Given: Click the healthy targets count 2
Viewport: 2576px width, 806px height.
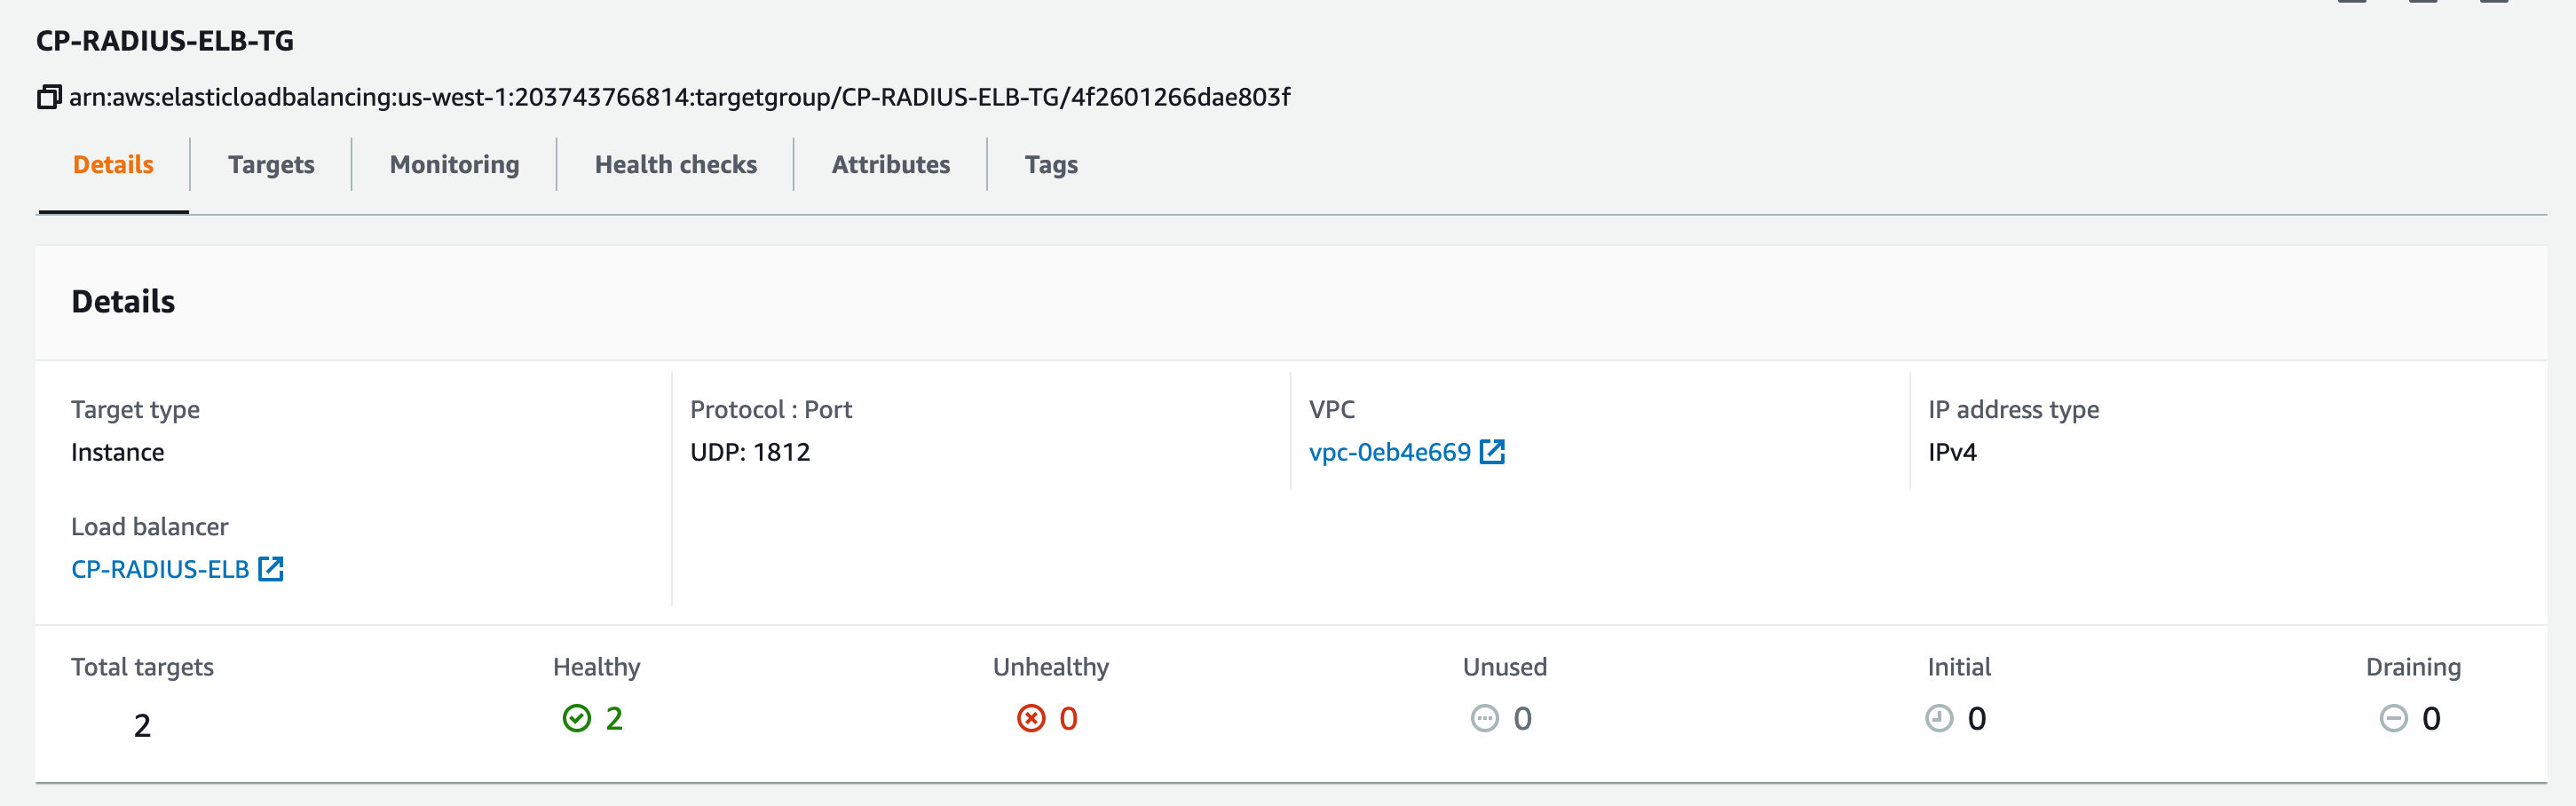Looking at the screenshot, I should point(614,718).
